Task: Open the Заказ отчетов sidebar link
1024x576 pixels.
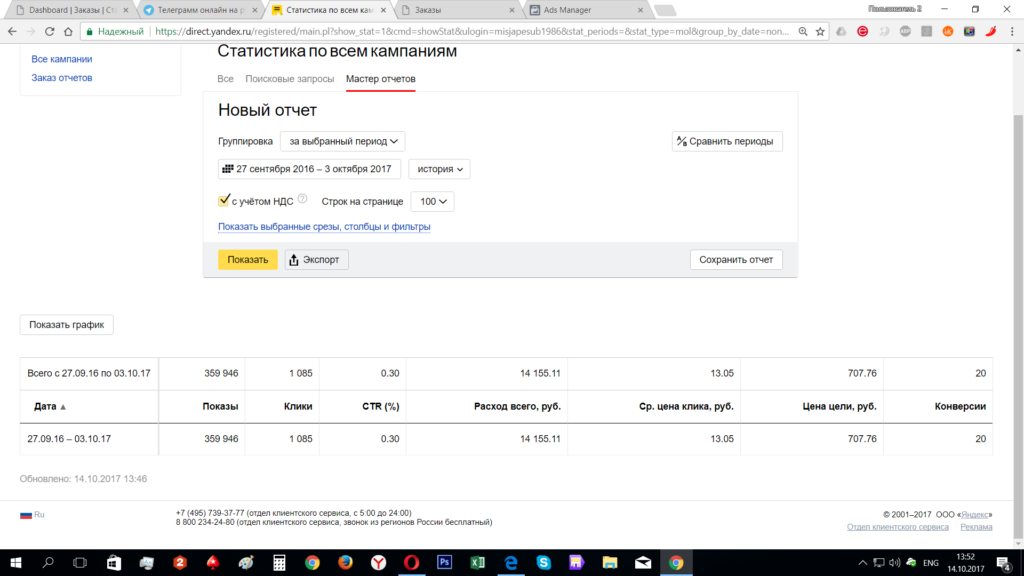Action: [x=61, y=78]
